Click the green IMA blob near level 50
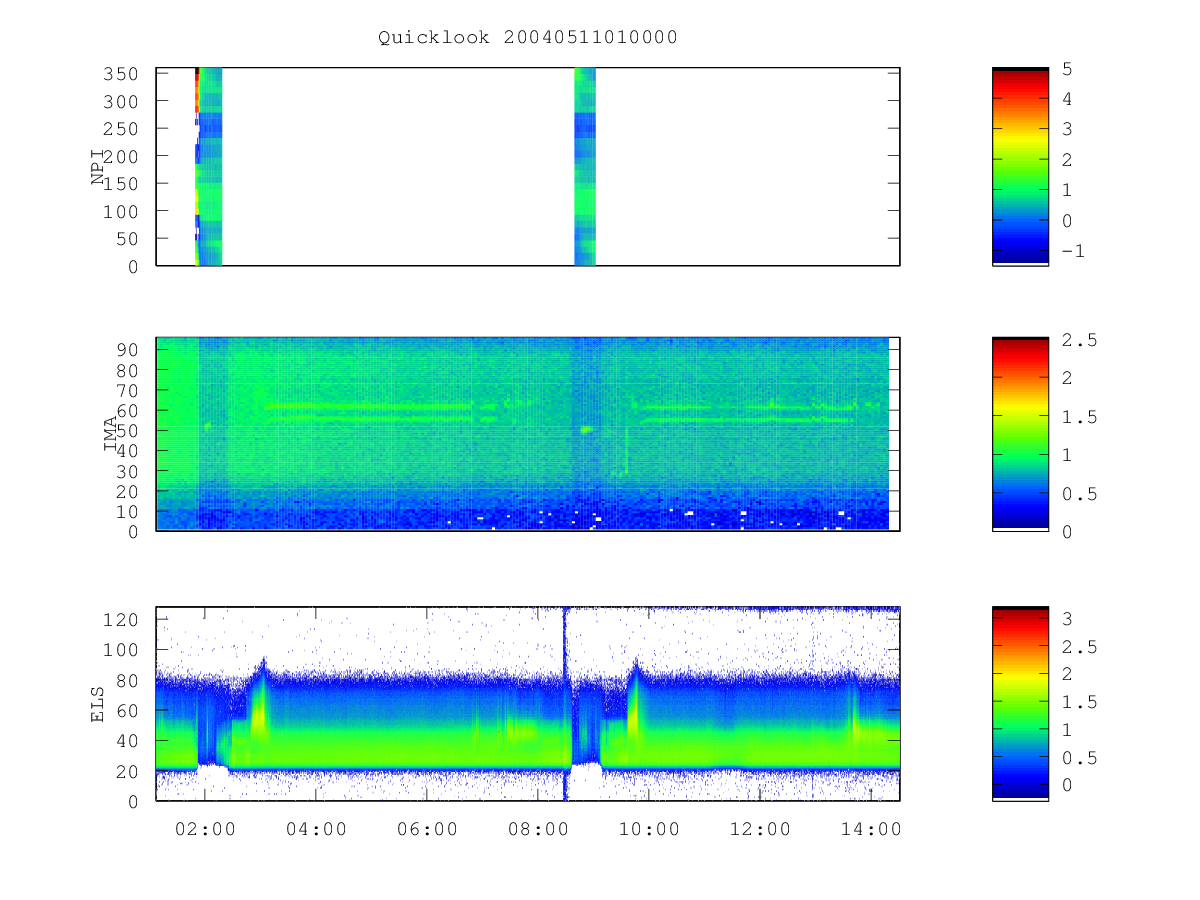Image resolution: width=1200 pixels, height=900 pixels. point(586,430)
